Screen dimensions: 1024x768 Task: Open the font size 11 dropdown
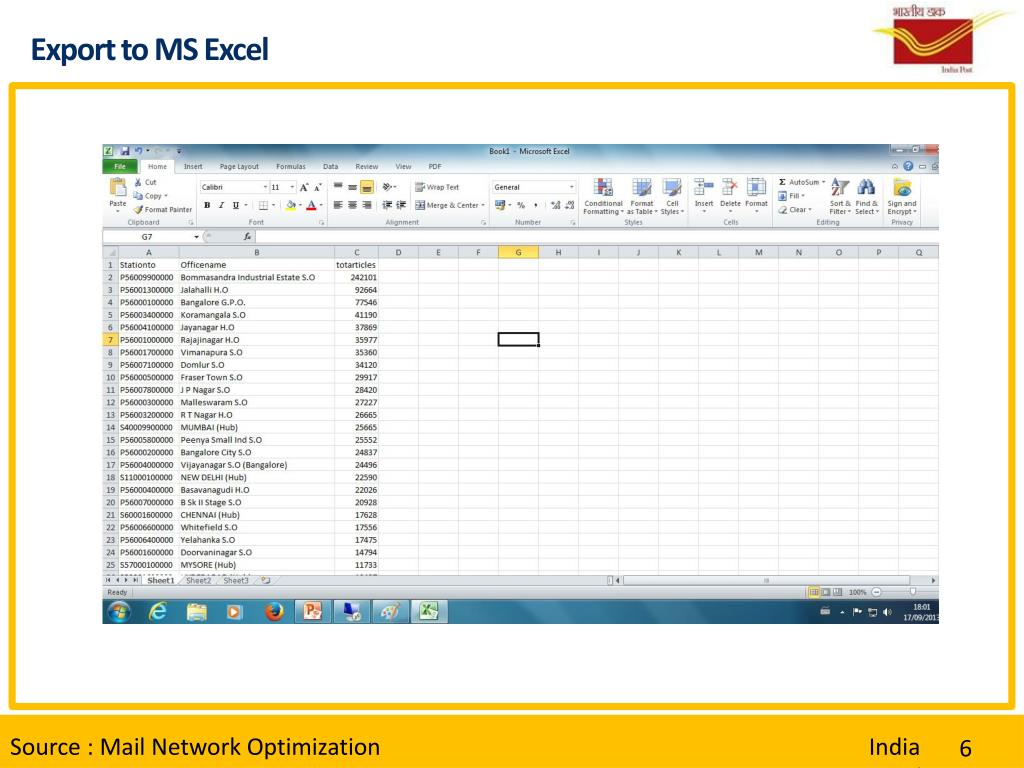(x=292, y=187)
